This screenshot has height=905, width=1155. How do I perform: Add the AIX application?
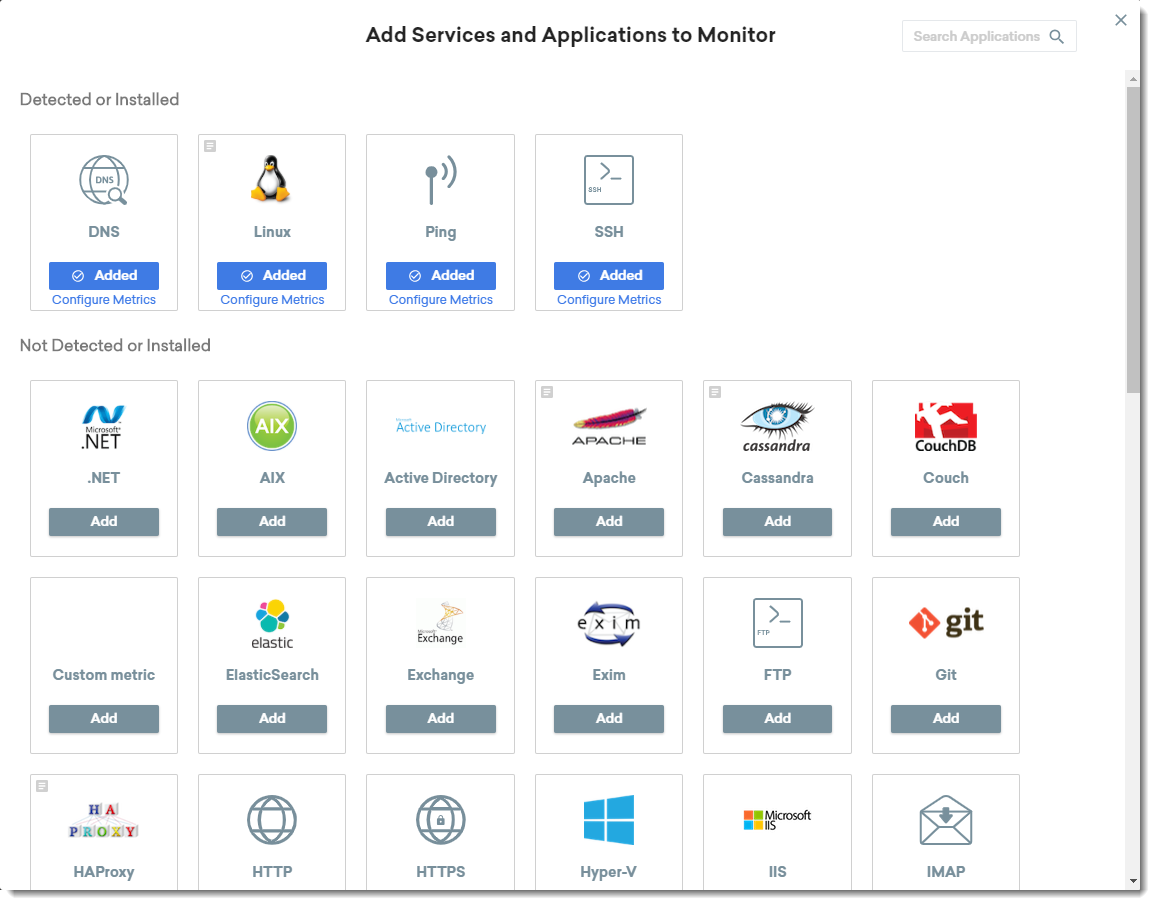(272, 521)
